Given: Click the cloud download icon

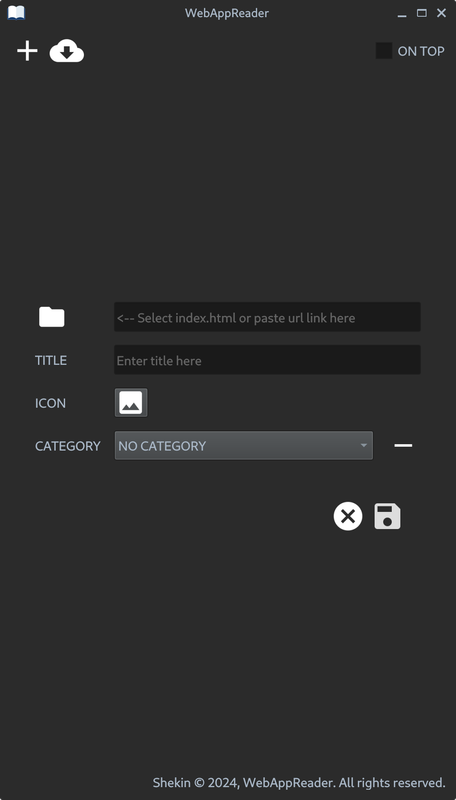Looking at the screenshot, I should pyautogui.click(x=67, y=52).
